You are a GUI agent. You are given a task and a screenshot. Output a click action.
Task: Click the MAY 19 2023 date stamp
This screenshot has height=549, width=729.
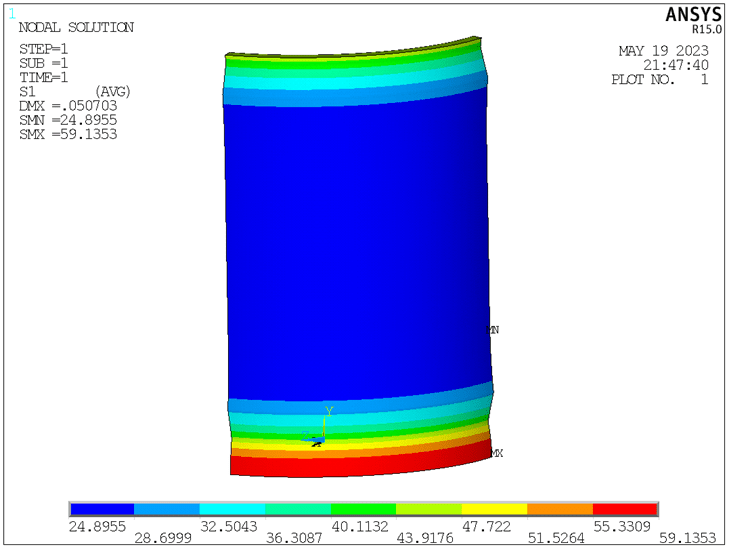coord(663,51)
